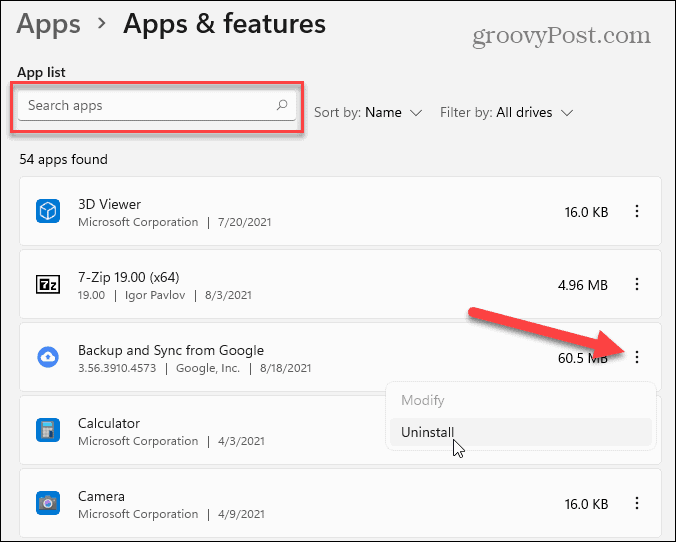676x542 pixels.
Task: Click the search magnifier icon
Action: pos(282,105)
